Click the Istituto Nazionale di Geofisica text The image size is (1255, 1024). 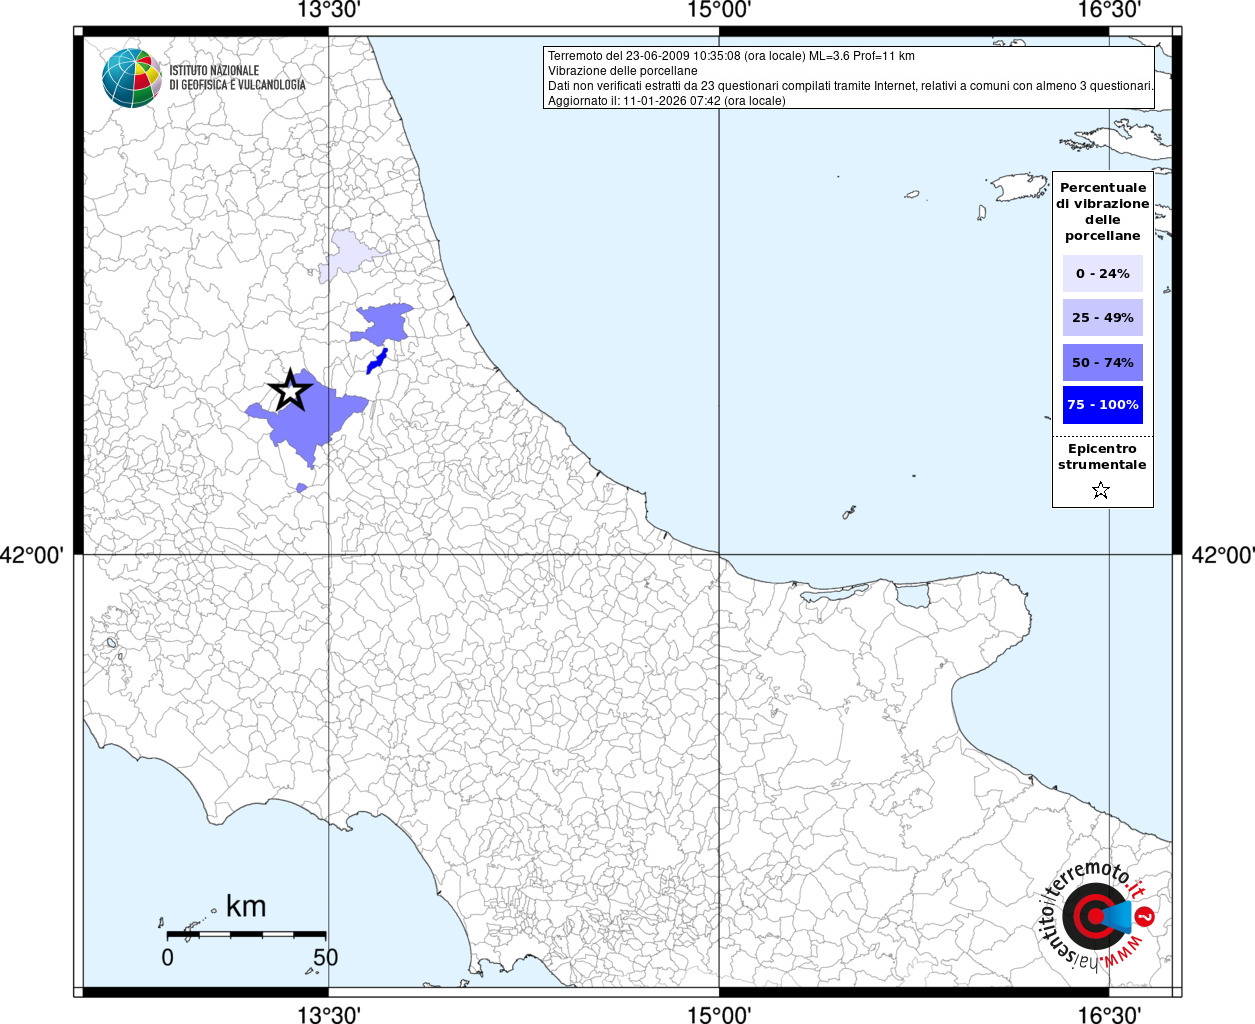coord(237,78)
